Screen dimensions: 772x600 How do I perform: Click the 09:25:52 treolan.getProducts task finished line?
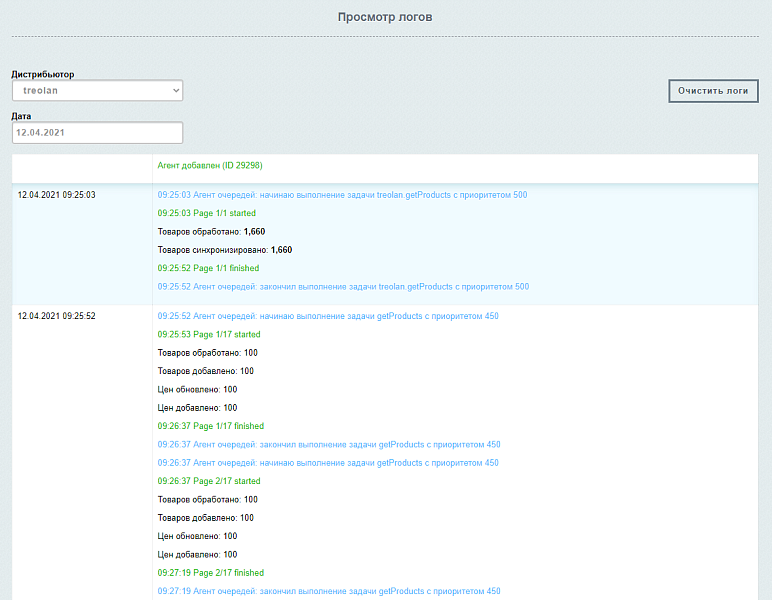(343, 287)
